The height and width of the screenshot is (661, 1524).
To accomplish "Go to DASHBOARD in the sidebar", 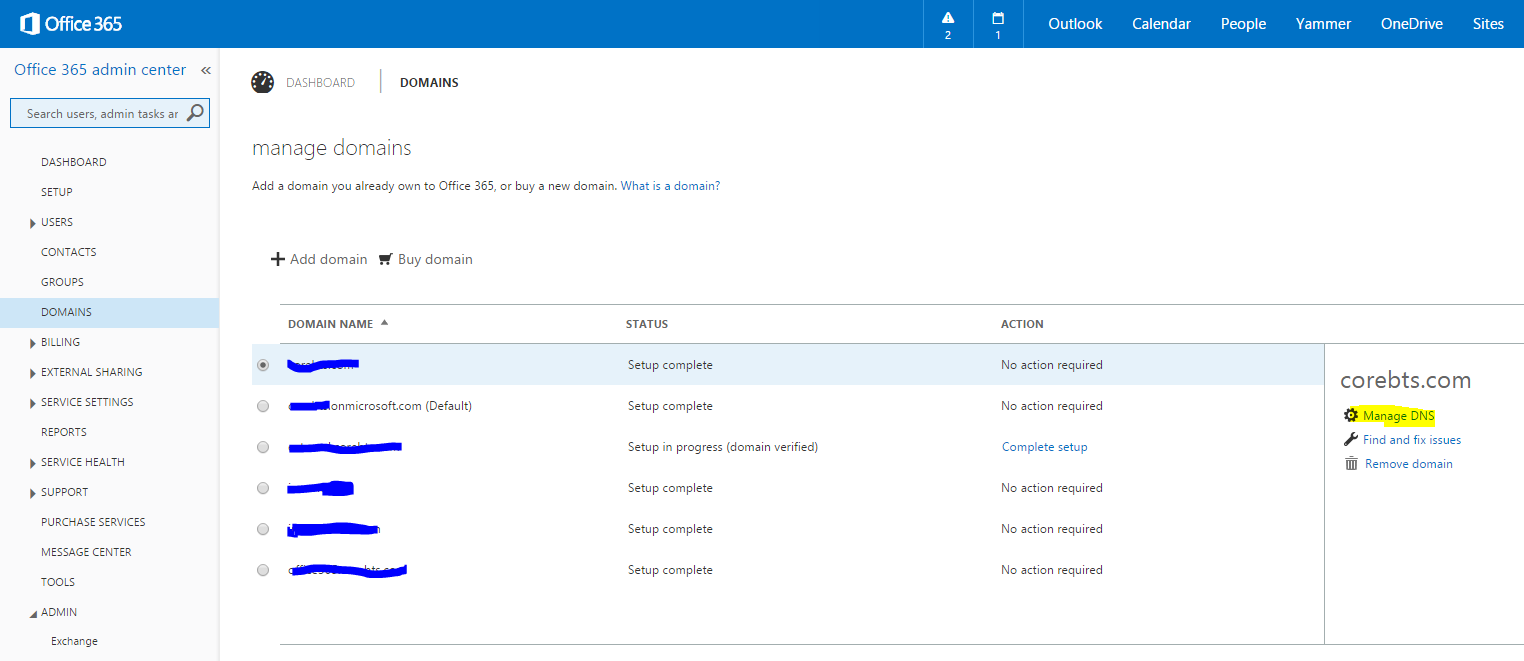I will click(x=73, y=162).
